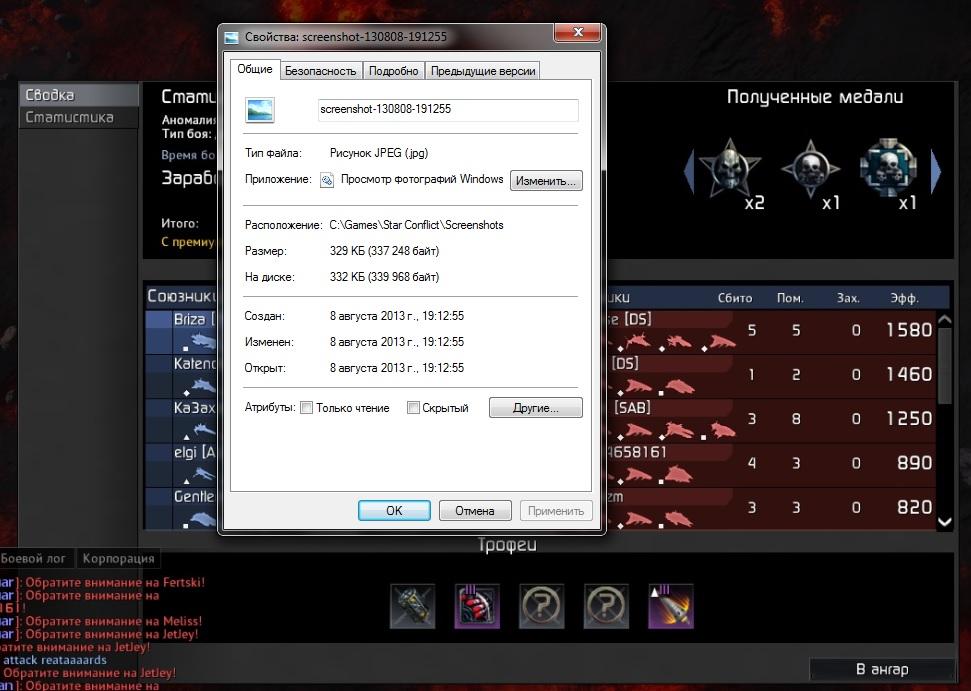Image resolution: width=971 pixels, height=691 pixels.
Task: Select the four-pointed skull medal
Action: coord(810,168)
